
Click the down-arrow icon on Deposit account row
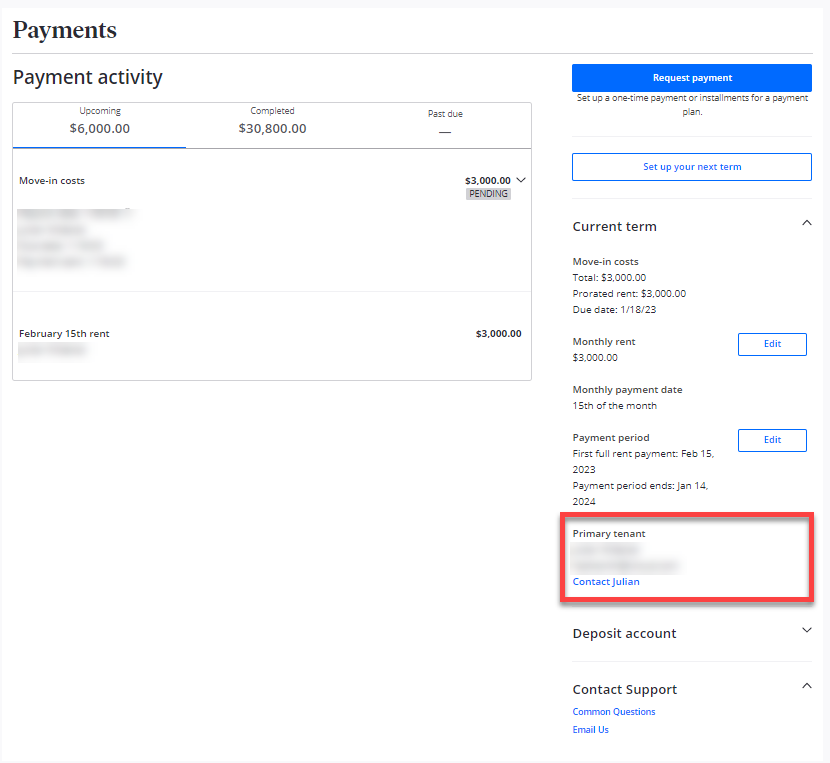coord(807,630)
